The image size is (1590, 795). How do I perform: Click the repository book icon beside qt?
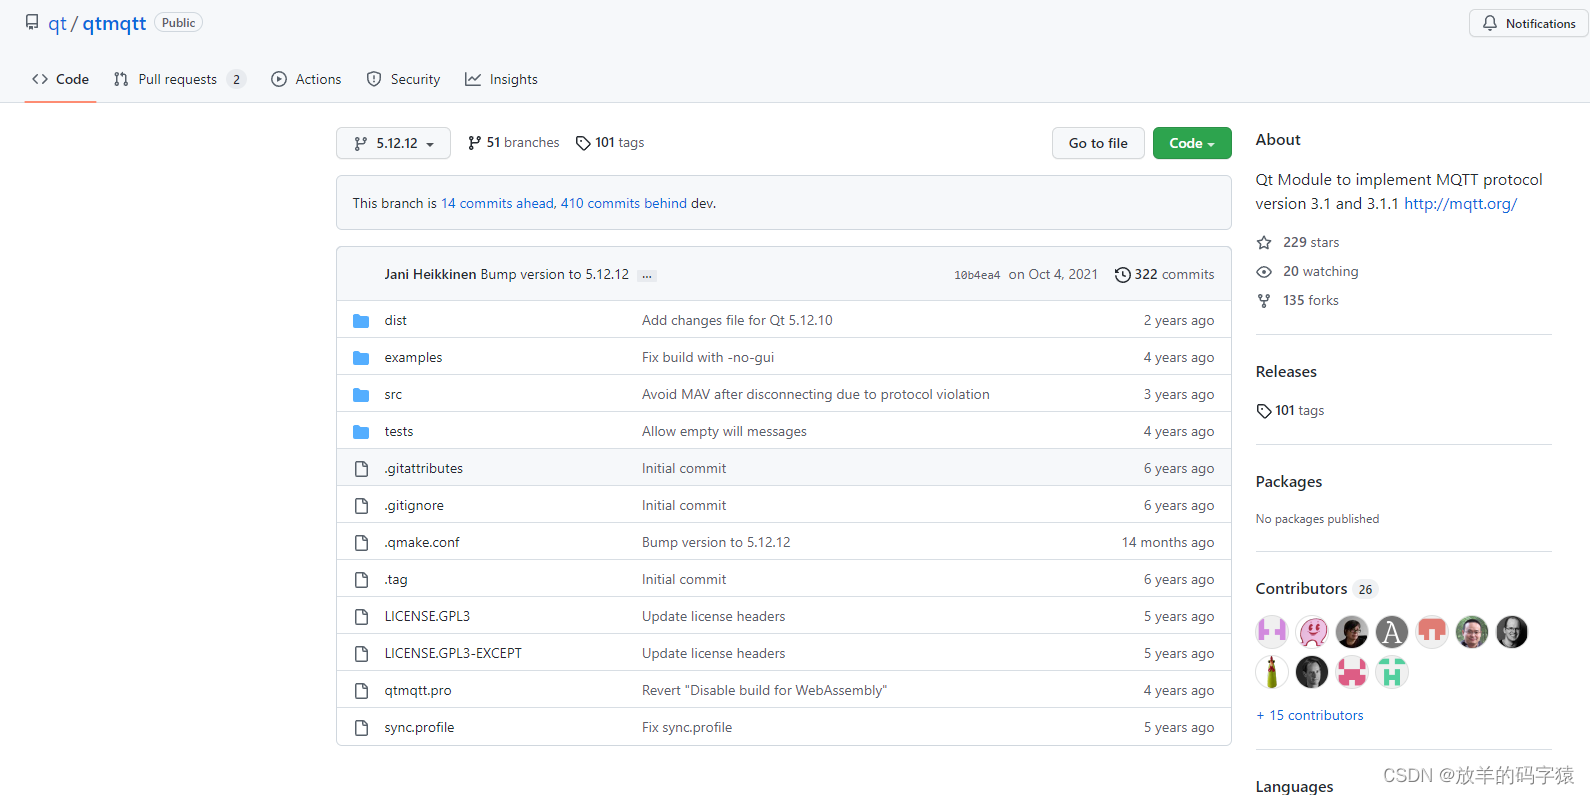(x=32, y=22)
